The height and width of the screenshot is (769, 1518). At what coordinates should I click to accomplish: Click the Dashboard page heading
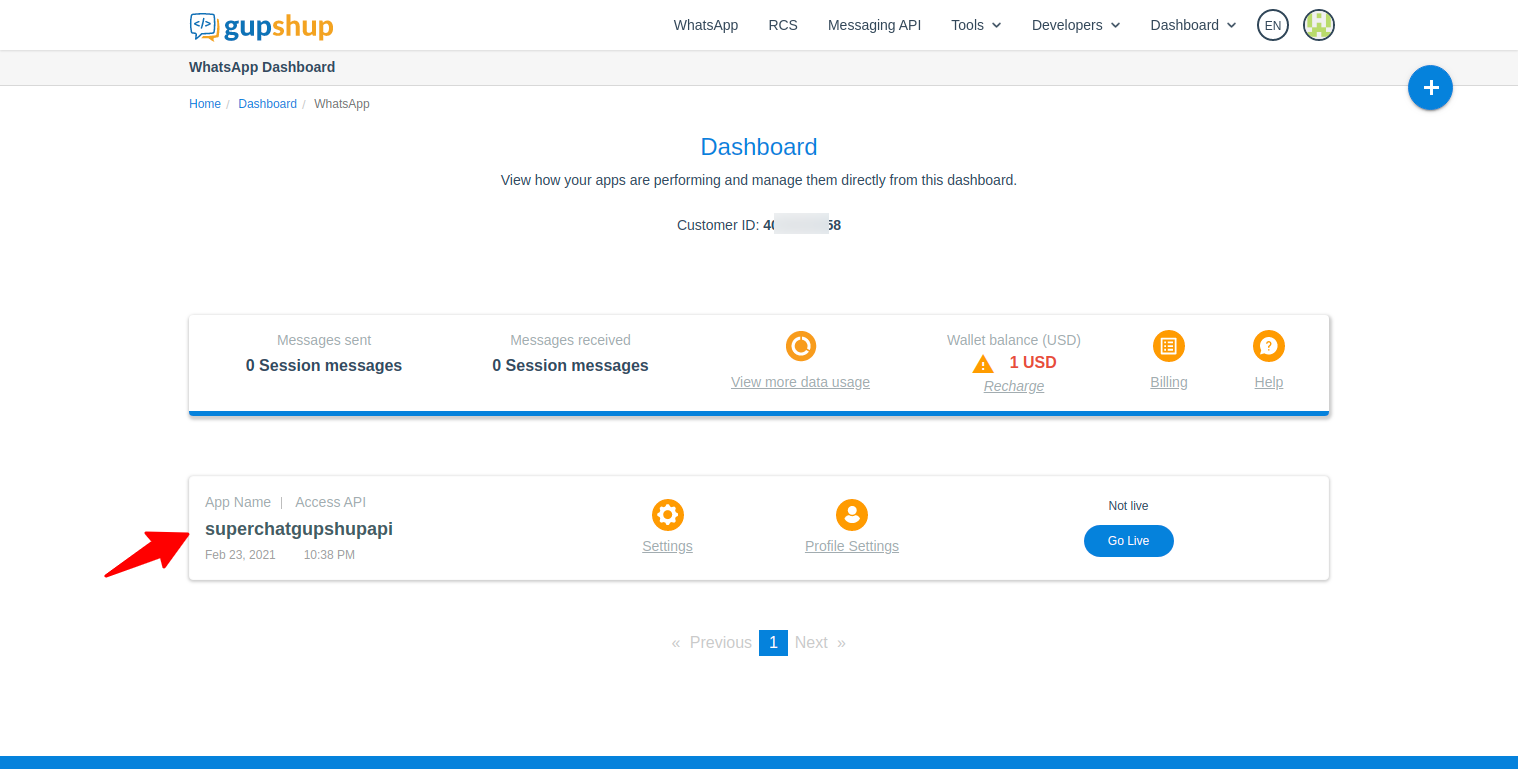point(759,147)
